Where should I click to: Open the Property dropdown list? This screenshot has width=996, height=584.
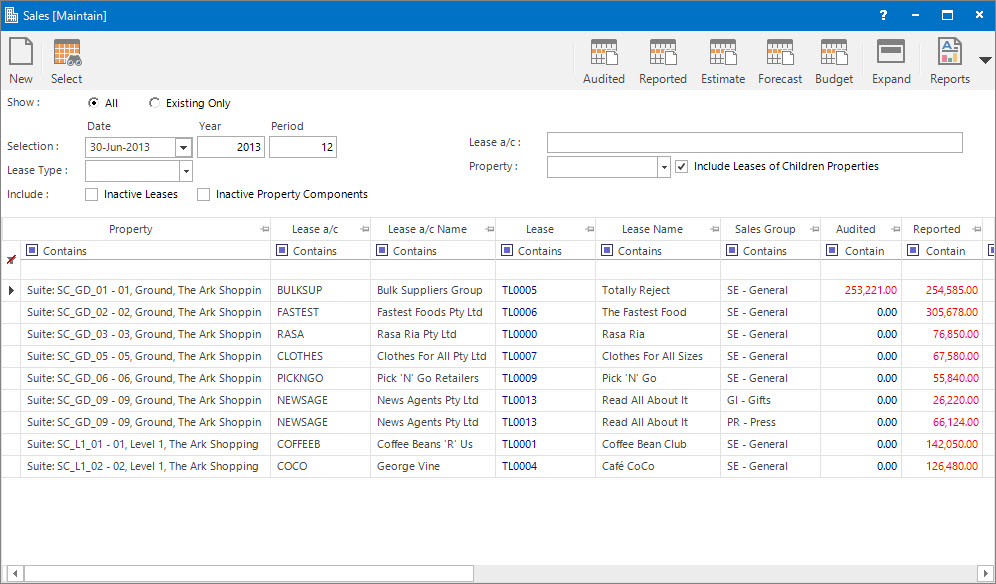pyautogui.click(x=664, y=167)
